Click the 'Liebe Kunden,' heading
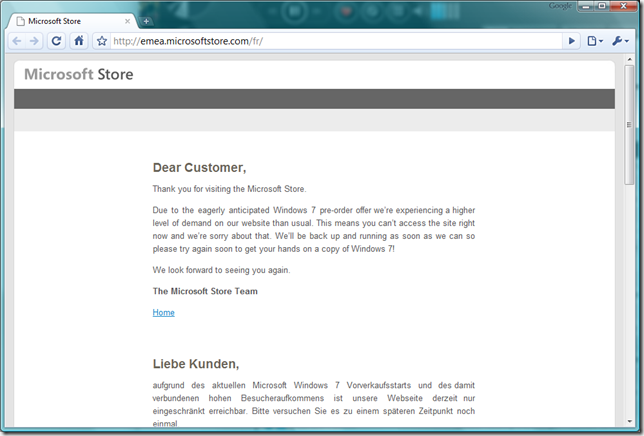The width and height of the screenshot is (644, 436). (x=196, y=364)
